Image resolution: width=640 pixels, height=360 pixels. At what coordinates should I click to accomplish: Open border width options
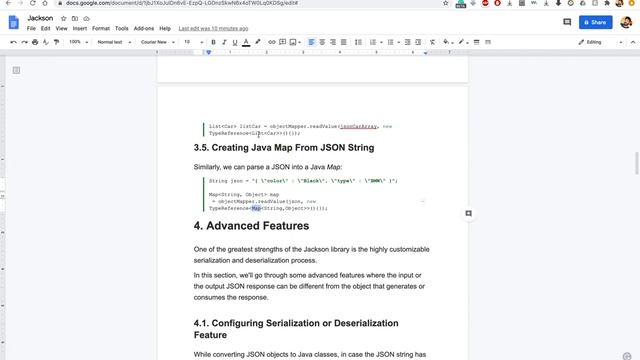click(x=476, y=42)
